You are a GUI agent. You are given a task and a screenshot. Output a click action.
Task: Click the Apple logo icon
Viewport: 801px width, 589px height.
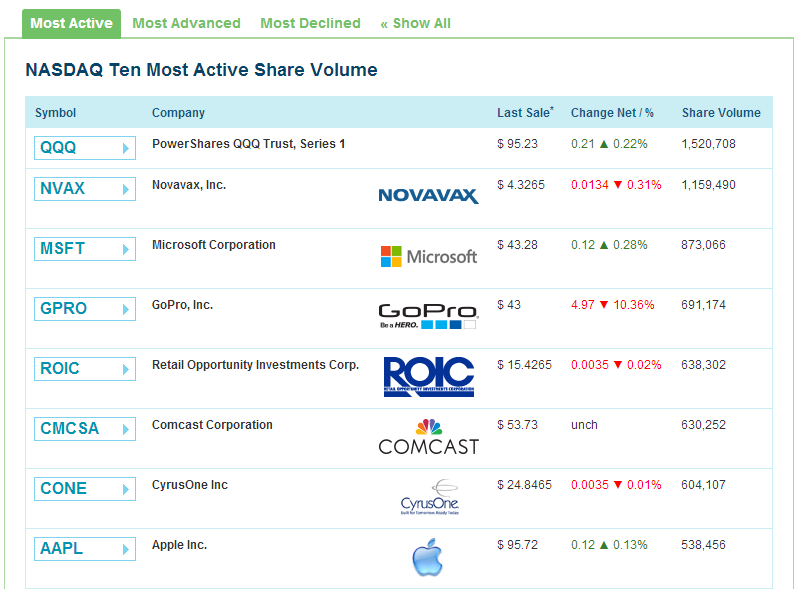pyautogui.click(x=426, y=557)
